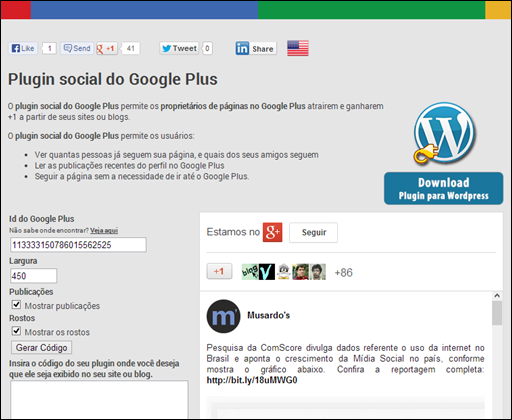The height and width of the screenshot is (420, 512).
Task: Click the widget scrollbar up arrow
Action: pos(497,296)
